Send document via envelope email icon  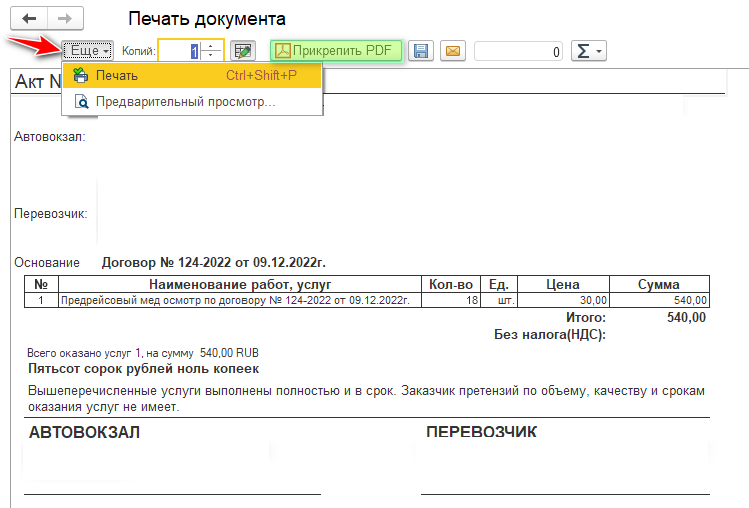pos(453,50)
